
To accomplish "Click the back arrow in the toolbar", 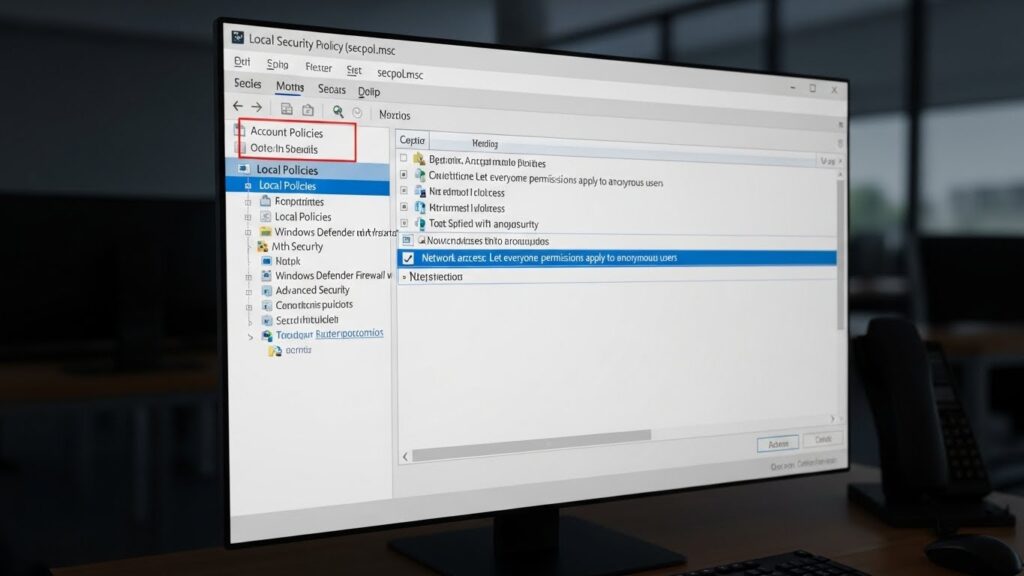I will click(x=238, y=107).
